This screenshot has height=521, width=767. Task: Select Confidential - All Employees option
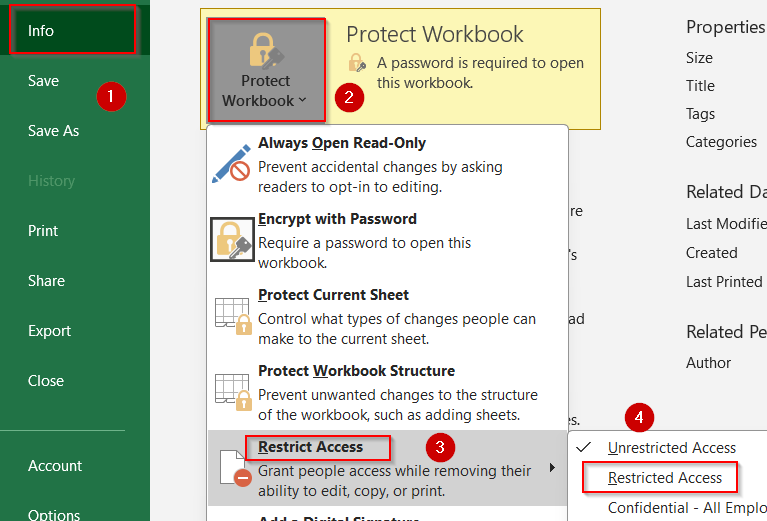[687, 508]
